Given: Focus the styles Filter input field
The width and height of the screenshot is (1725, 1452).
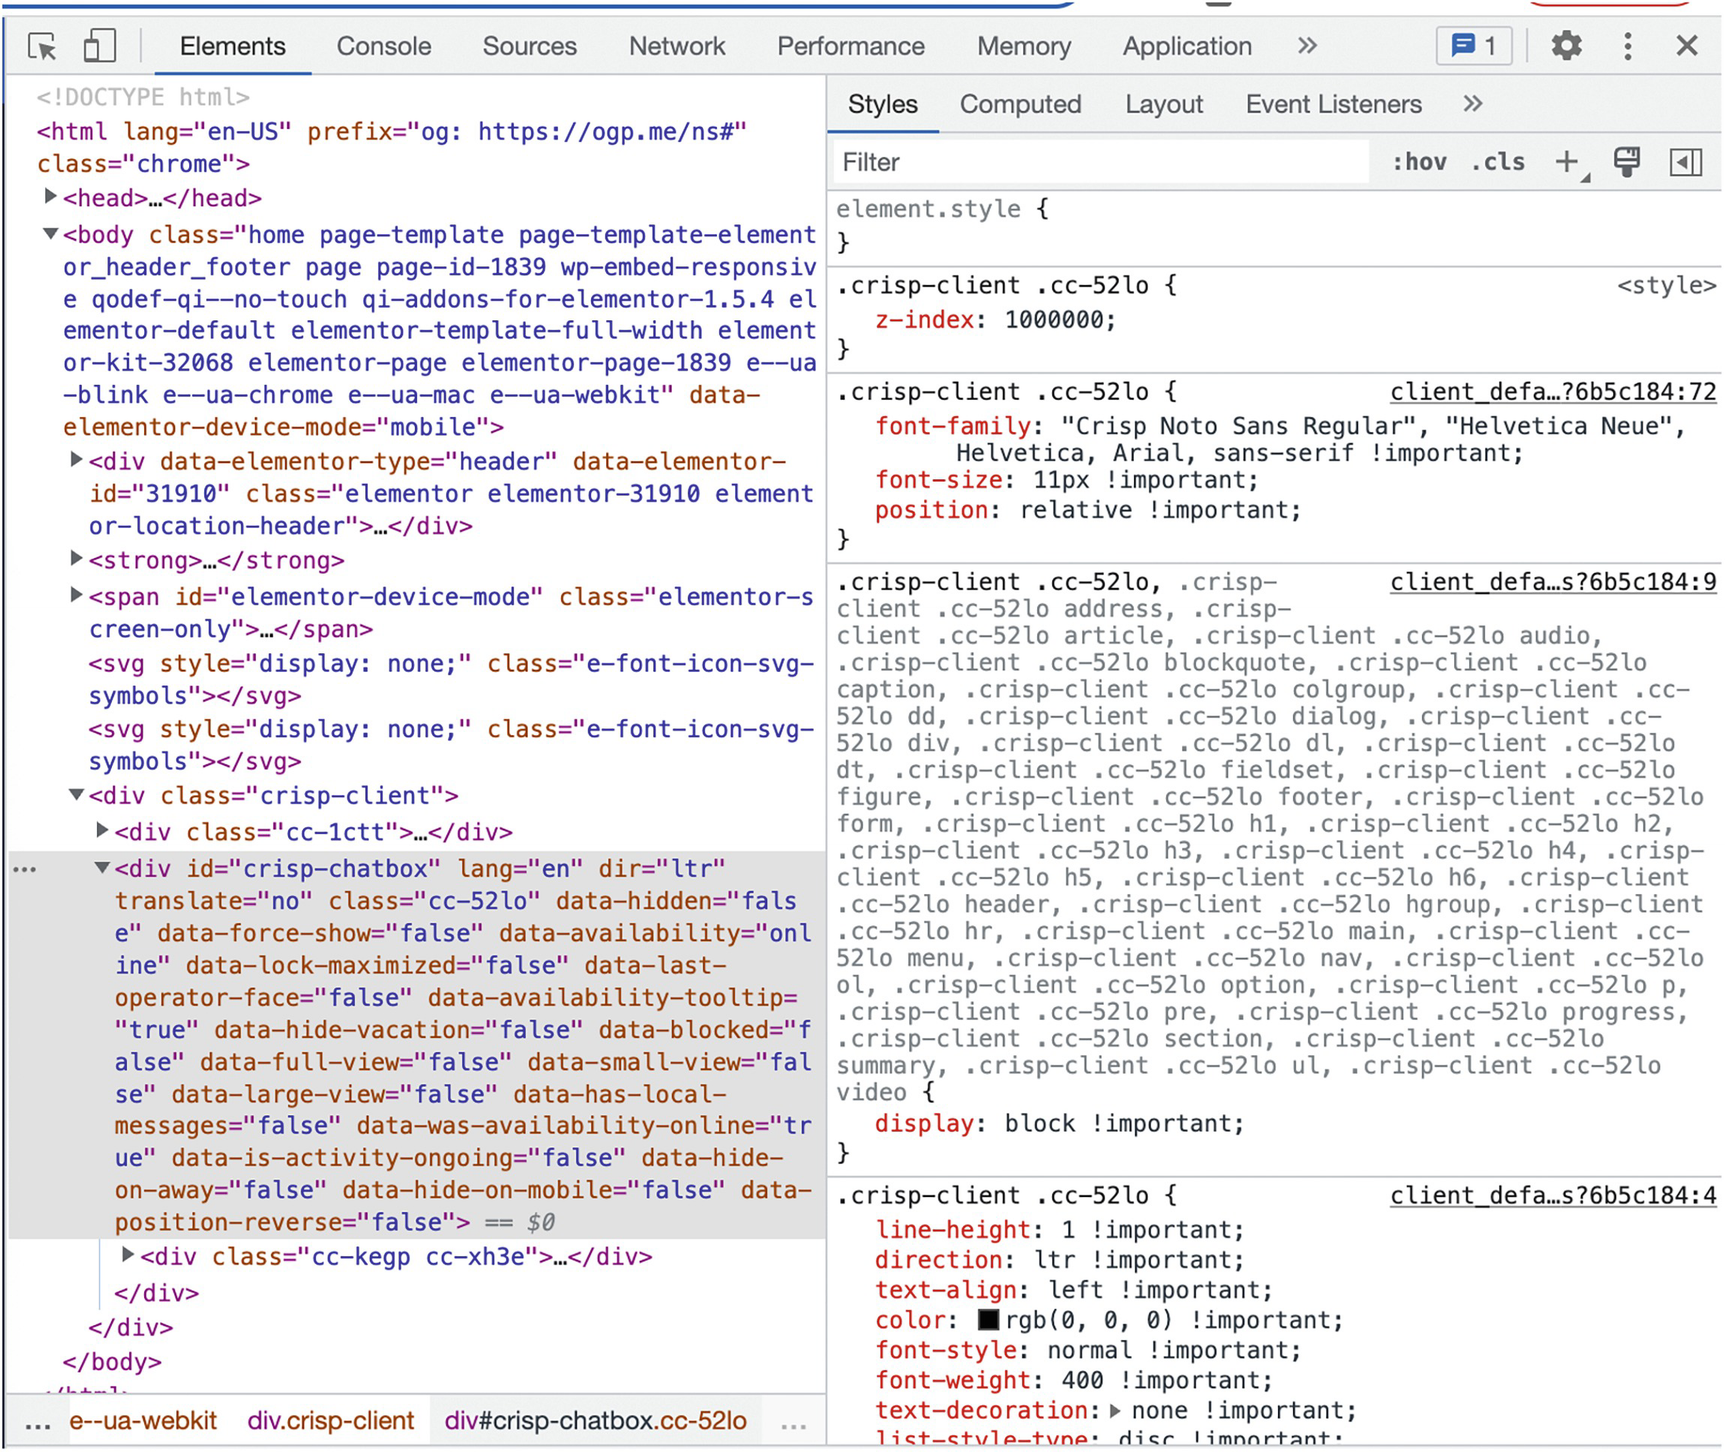Looking at the screenshot, I should click(1100, 162).
